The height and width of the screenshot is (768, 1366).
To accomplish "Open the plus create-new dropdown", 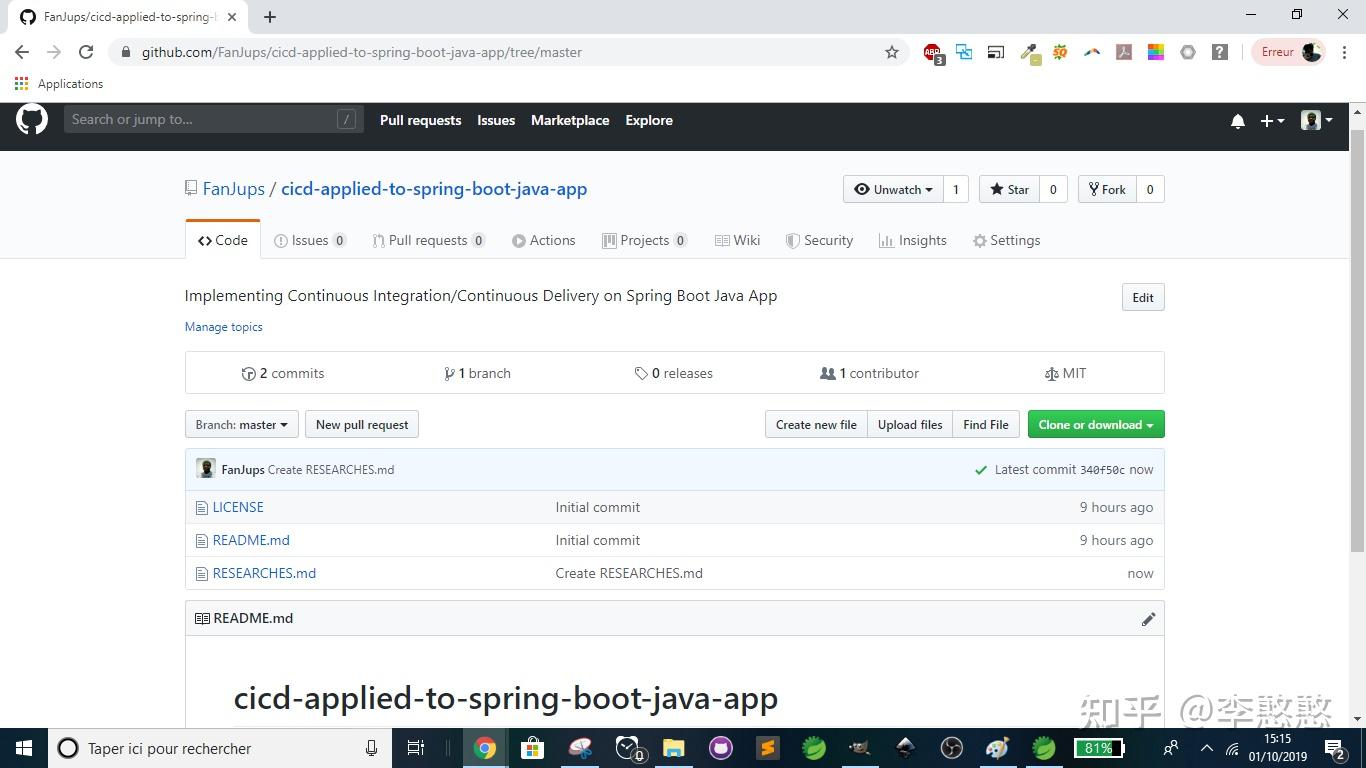I will coord(1271,120).
